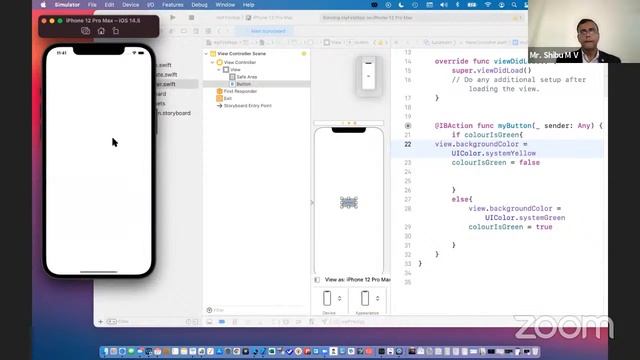
Task: Click the yellow dot beside View Controller Scene
Action: (x=304, y=53)
